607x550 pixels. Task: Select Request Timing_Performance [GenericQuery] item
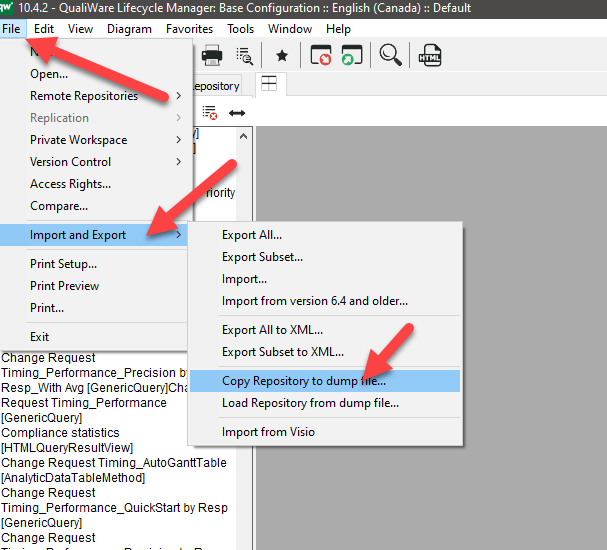pyautogui.click(x=84, y=410)
